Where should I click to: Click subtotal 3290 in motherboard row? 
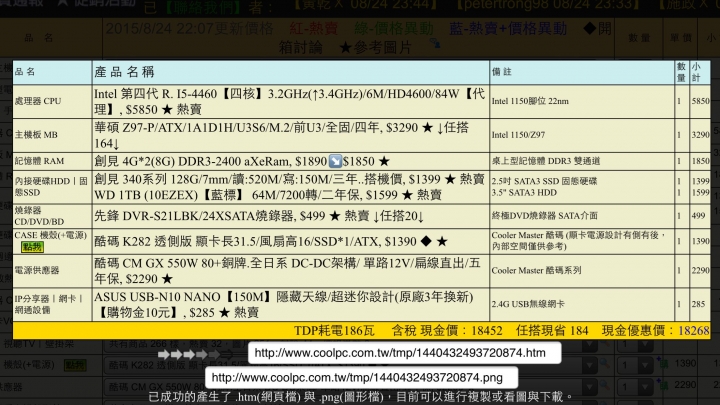[700, 135]
